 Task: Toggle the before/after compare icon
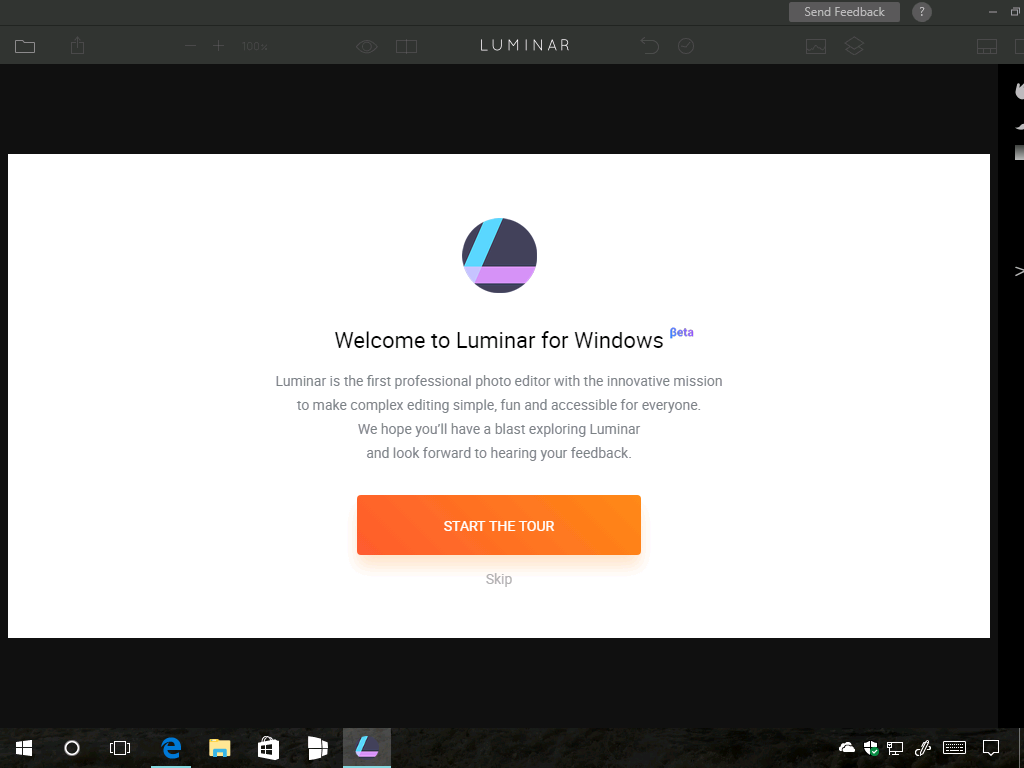click(x=406, y=46)
